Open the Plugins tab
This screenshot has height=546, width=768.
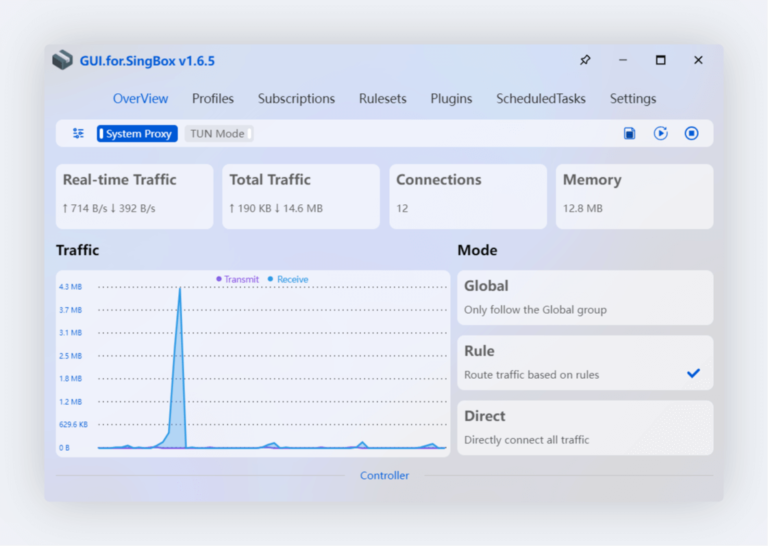(451, 98)
